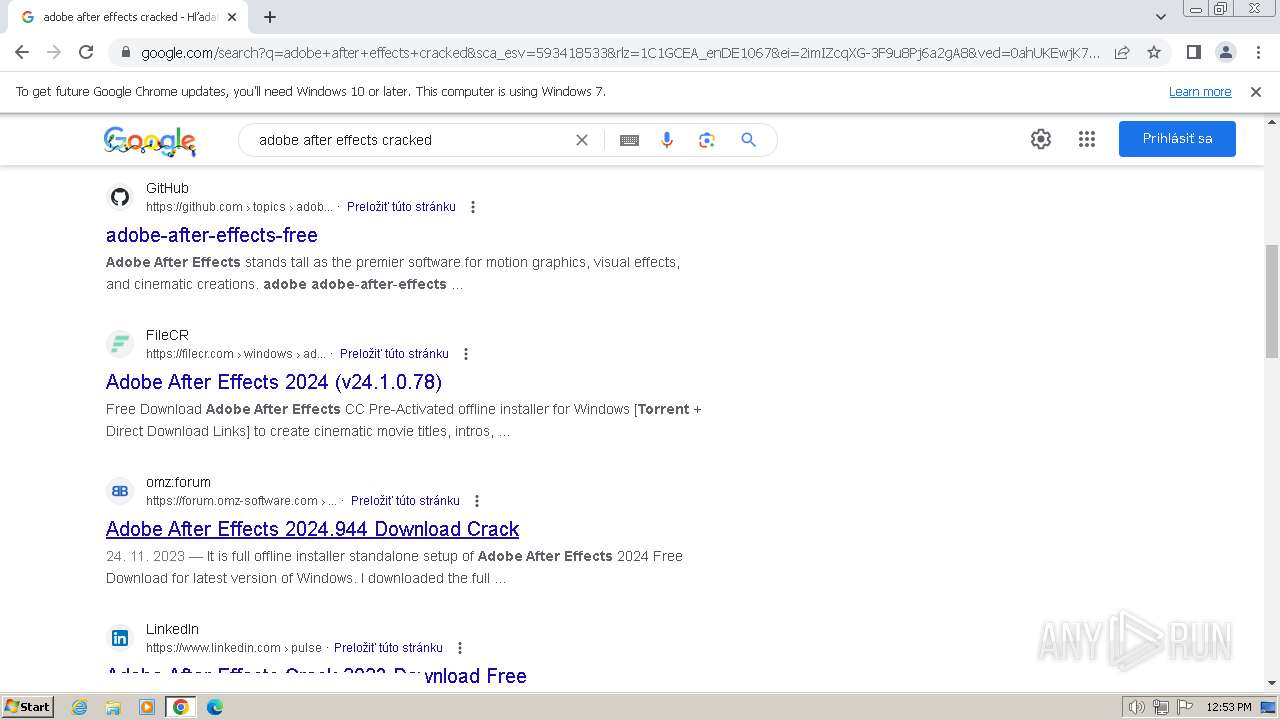Dismiss the Chrome update notification bar
Viewport: 1280px width, 720px height.
[1256, 91]
